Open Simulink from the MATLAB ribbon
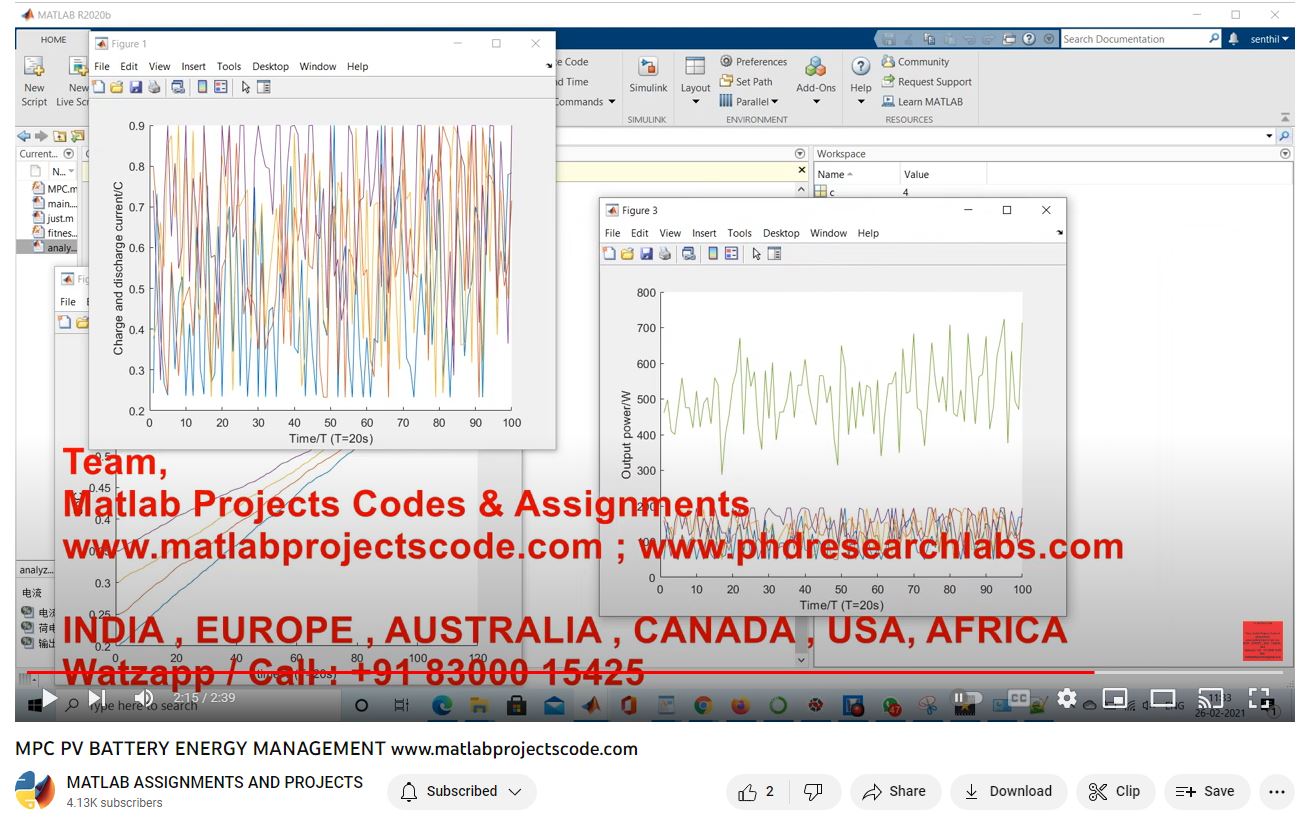1308x821 pixels. (648, 76)
